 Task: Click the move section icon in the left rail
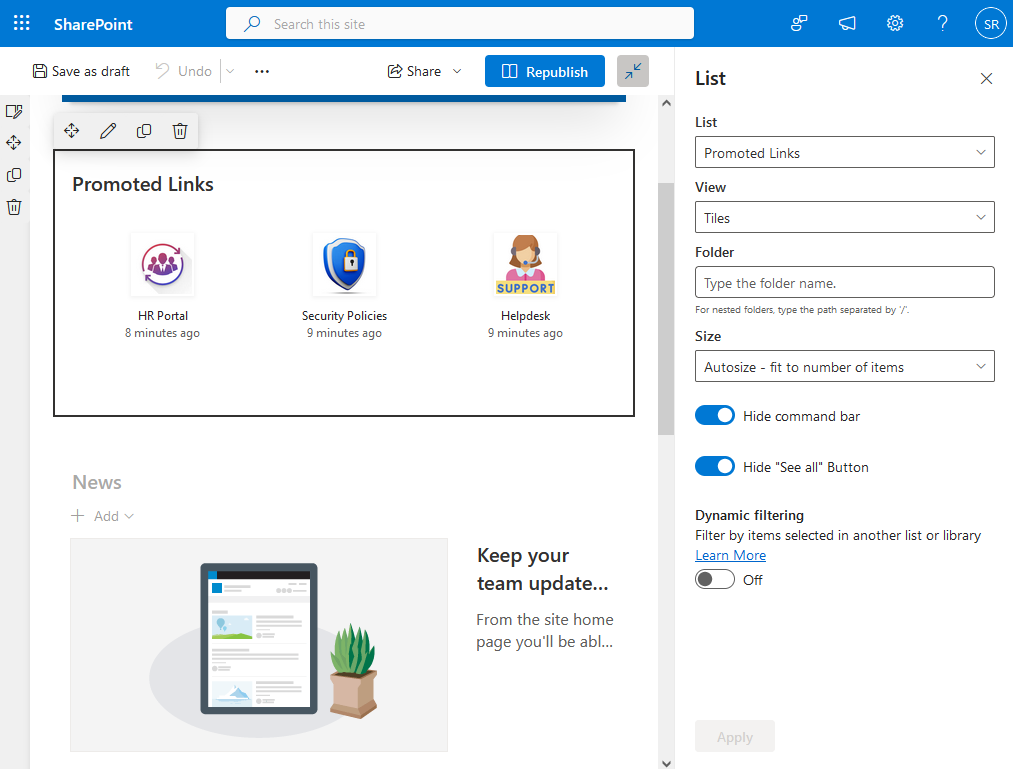click(x=14, y=143)
